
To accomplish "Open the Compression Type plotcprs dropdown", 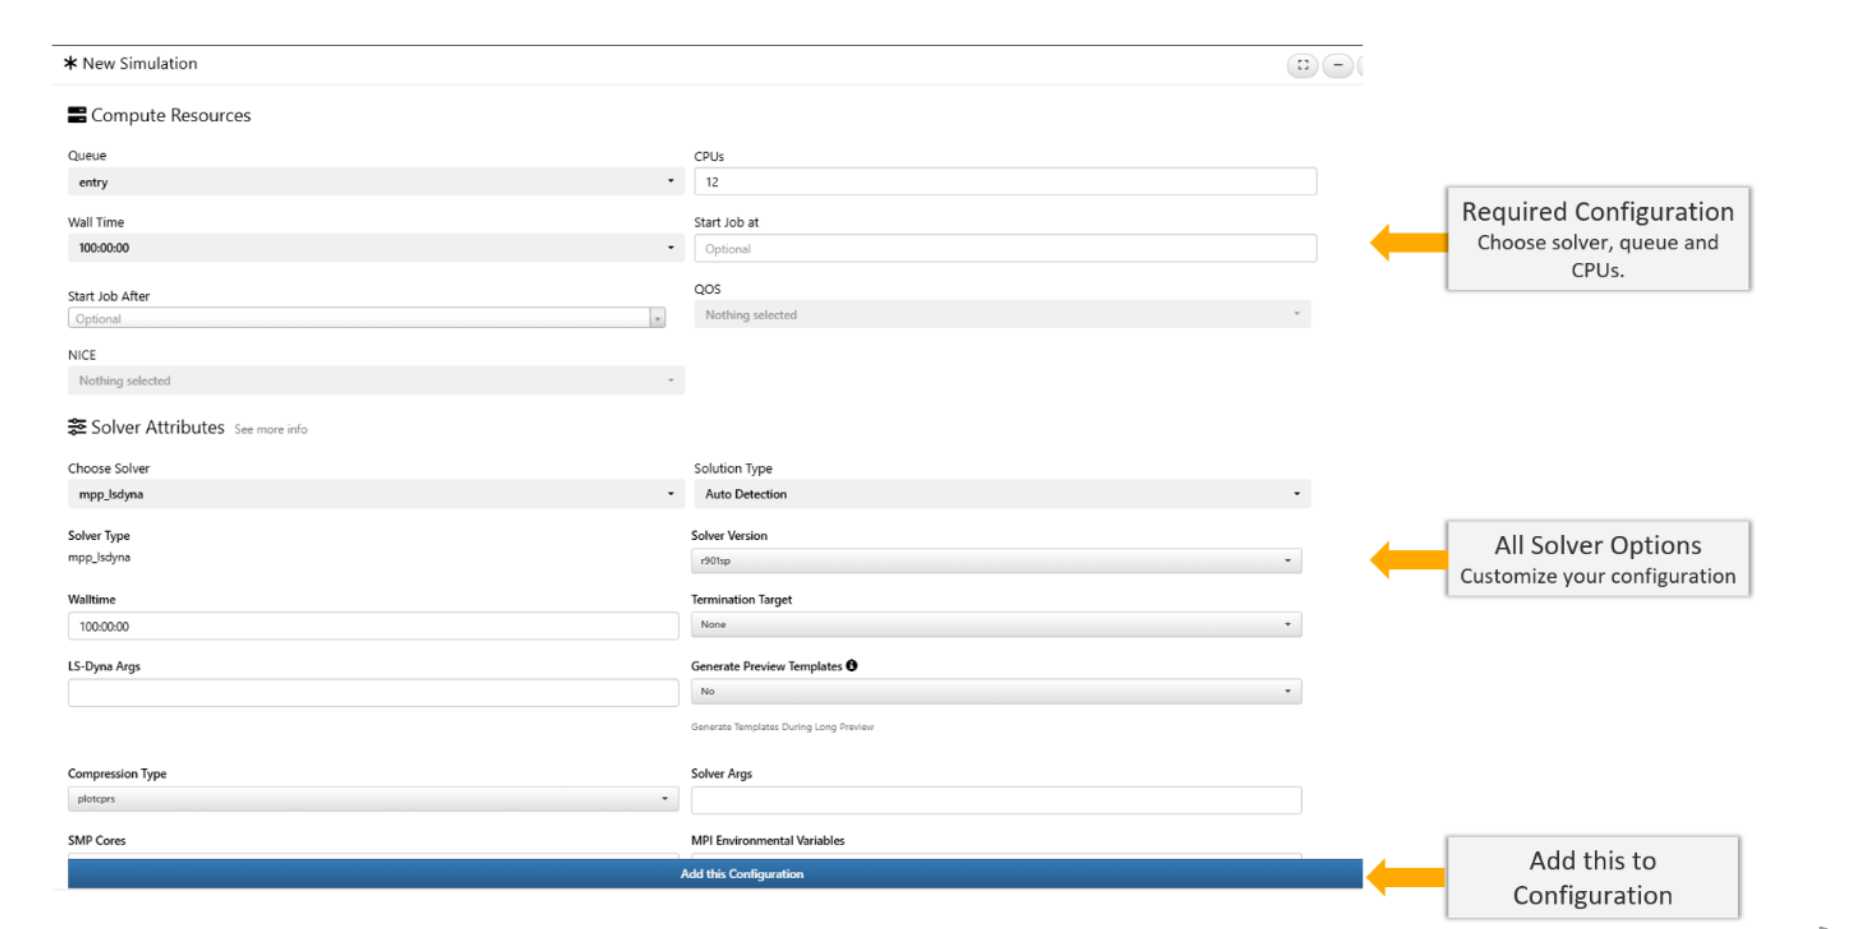I will [372, 799].
